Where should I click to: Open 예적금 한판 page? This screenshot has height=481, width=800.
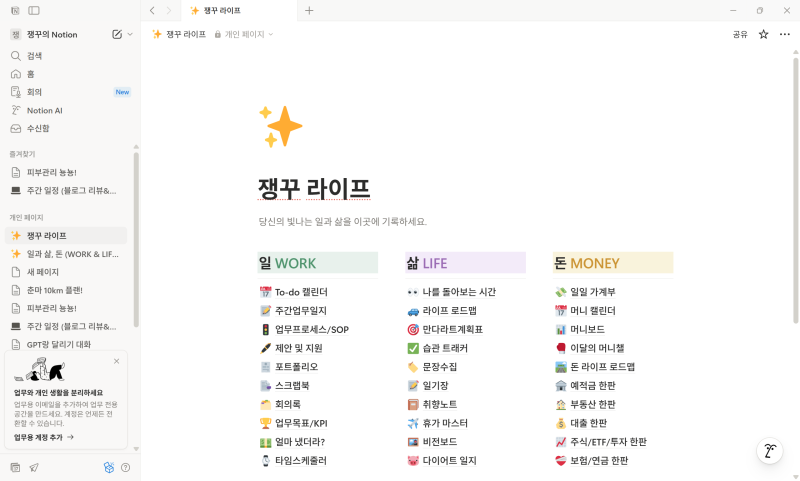pyautogui.click(x=586, y=386)
